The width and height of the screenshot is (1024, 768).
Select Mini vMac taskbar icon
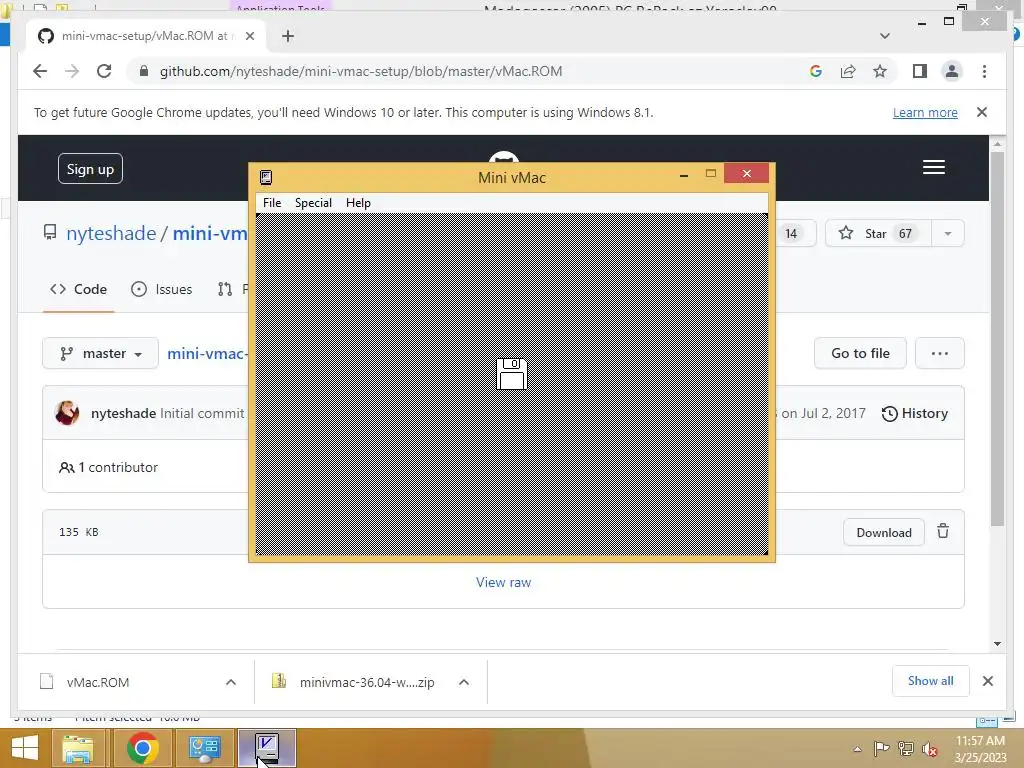tap(266, 748)
